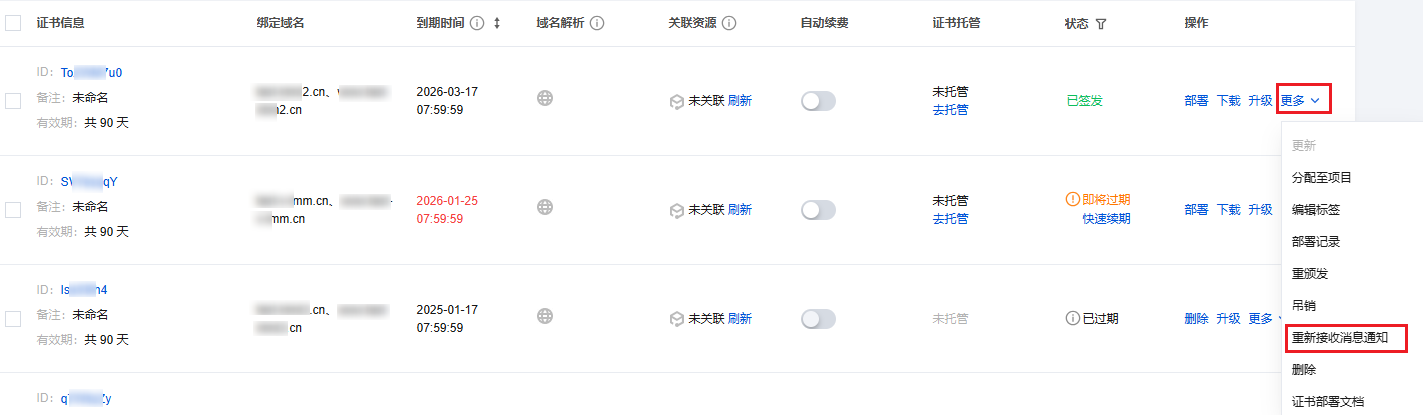The width and height of the screenshot is (1423, 415).
Task: Click the globe DNS icon in first row
Action: tap(545, 99)
